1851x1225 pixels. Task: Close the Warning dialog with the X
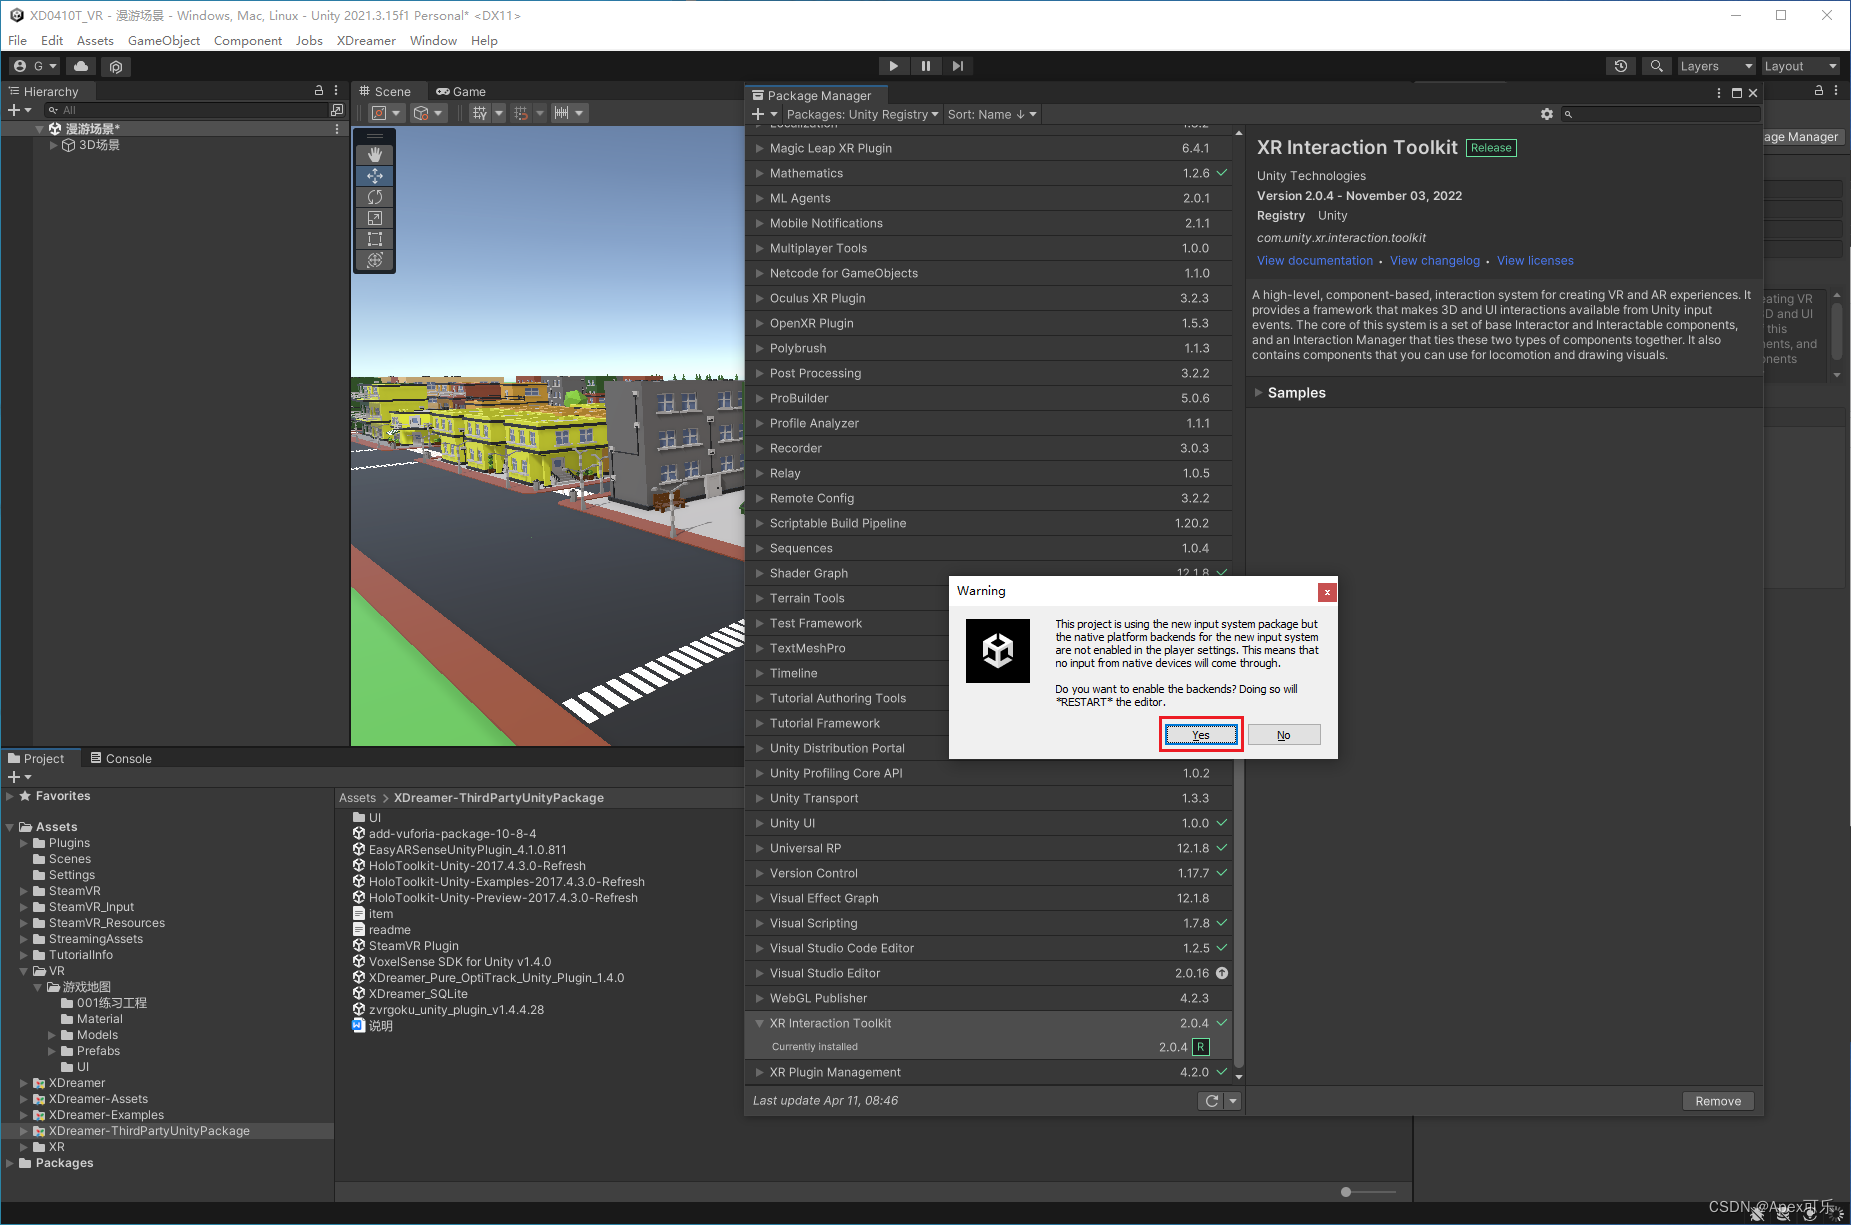click(x=1327, y=592)
